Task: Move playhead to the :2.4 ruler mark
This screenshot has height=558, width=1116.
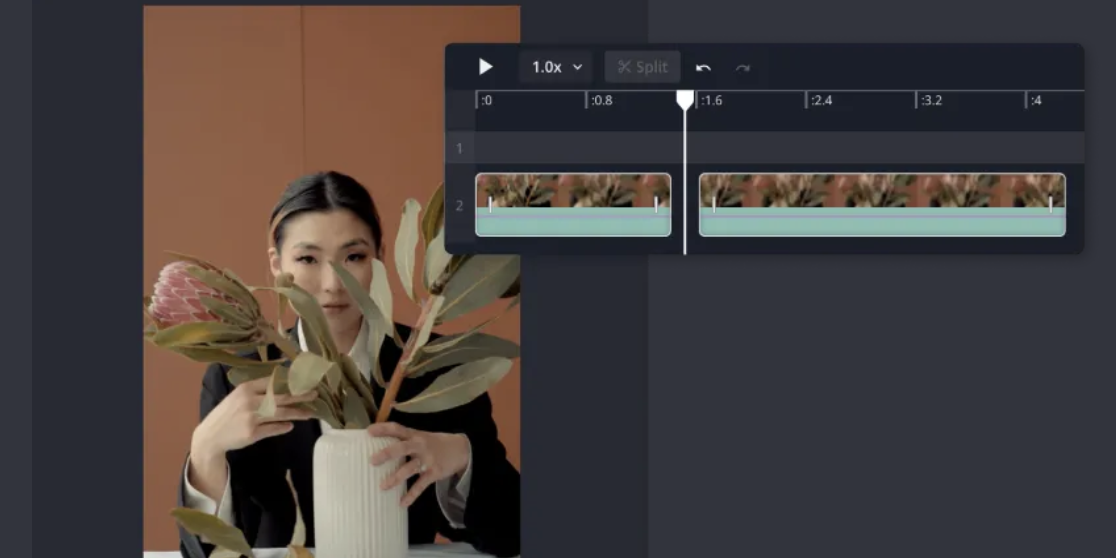Action: [x=820, y=100]
